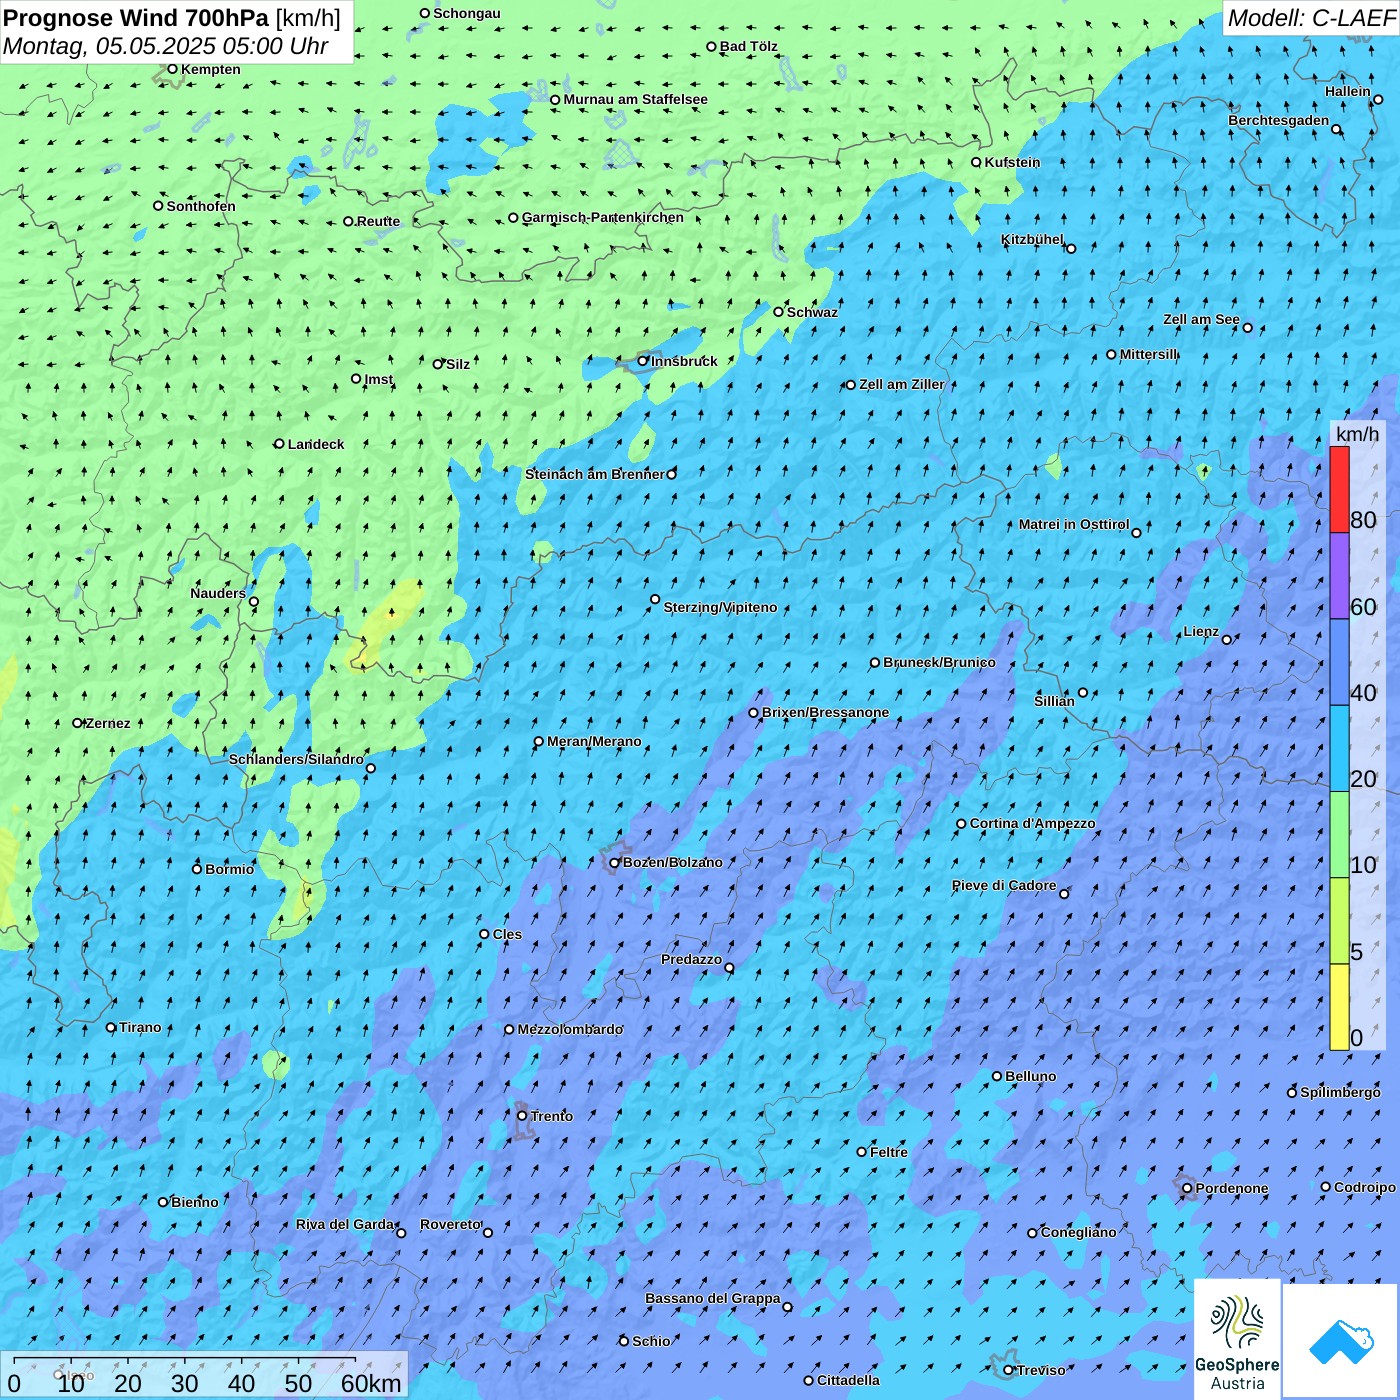Click the '60km' scale bar label
Image resolution: width=1400 pixels, height=1400 pixels.
pos(371,1383)
